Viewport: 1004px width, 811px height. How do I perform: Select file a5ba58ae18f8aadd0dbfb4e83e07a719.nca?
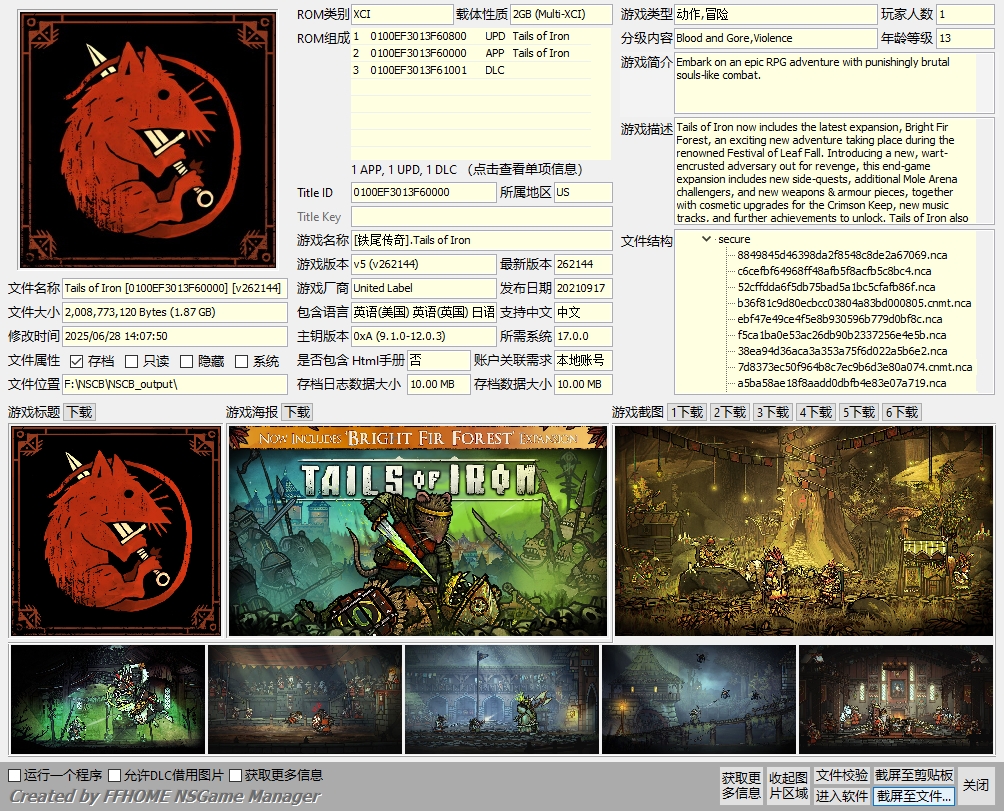(841, 383)
